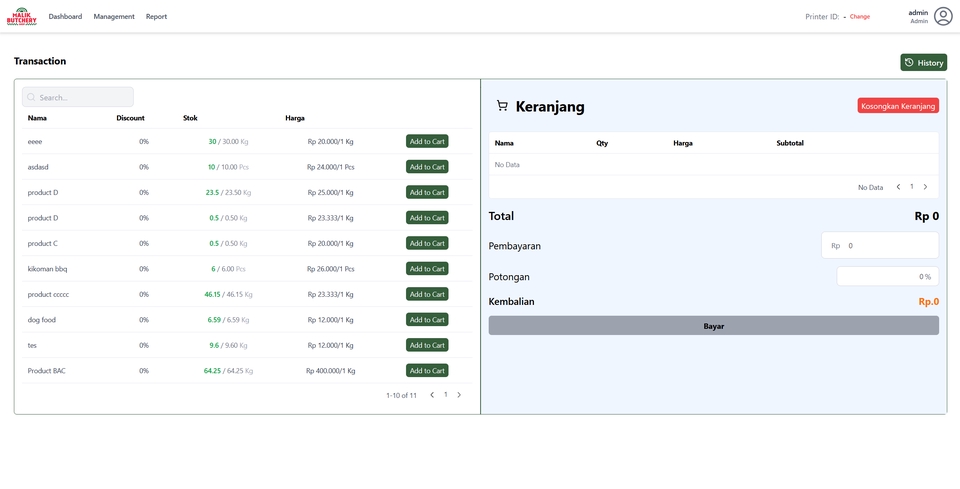Click the search magnifier icon
Viewport: 960px width, 489px height.
(32, 97)
